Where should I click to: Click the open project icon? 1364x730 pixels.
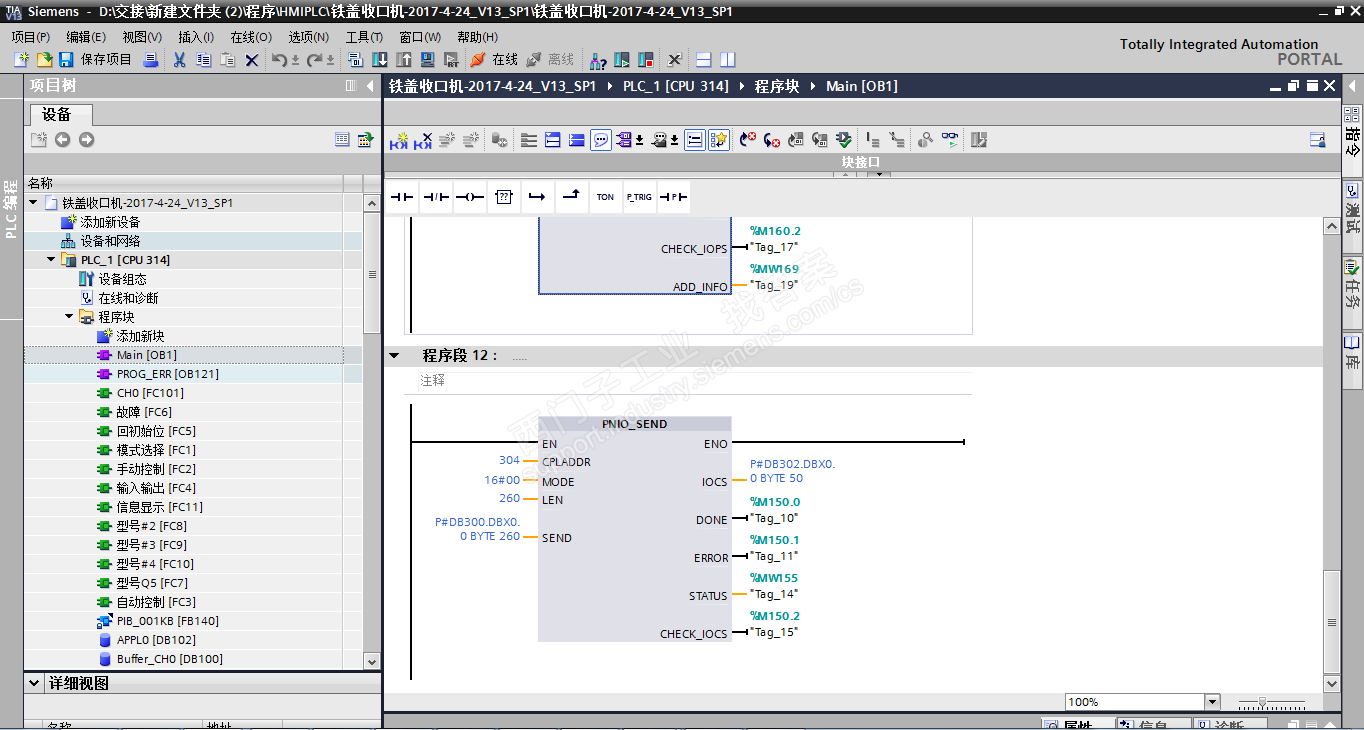44,60
